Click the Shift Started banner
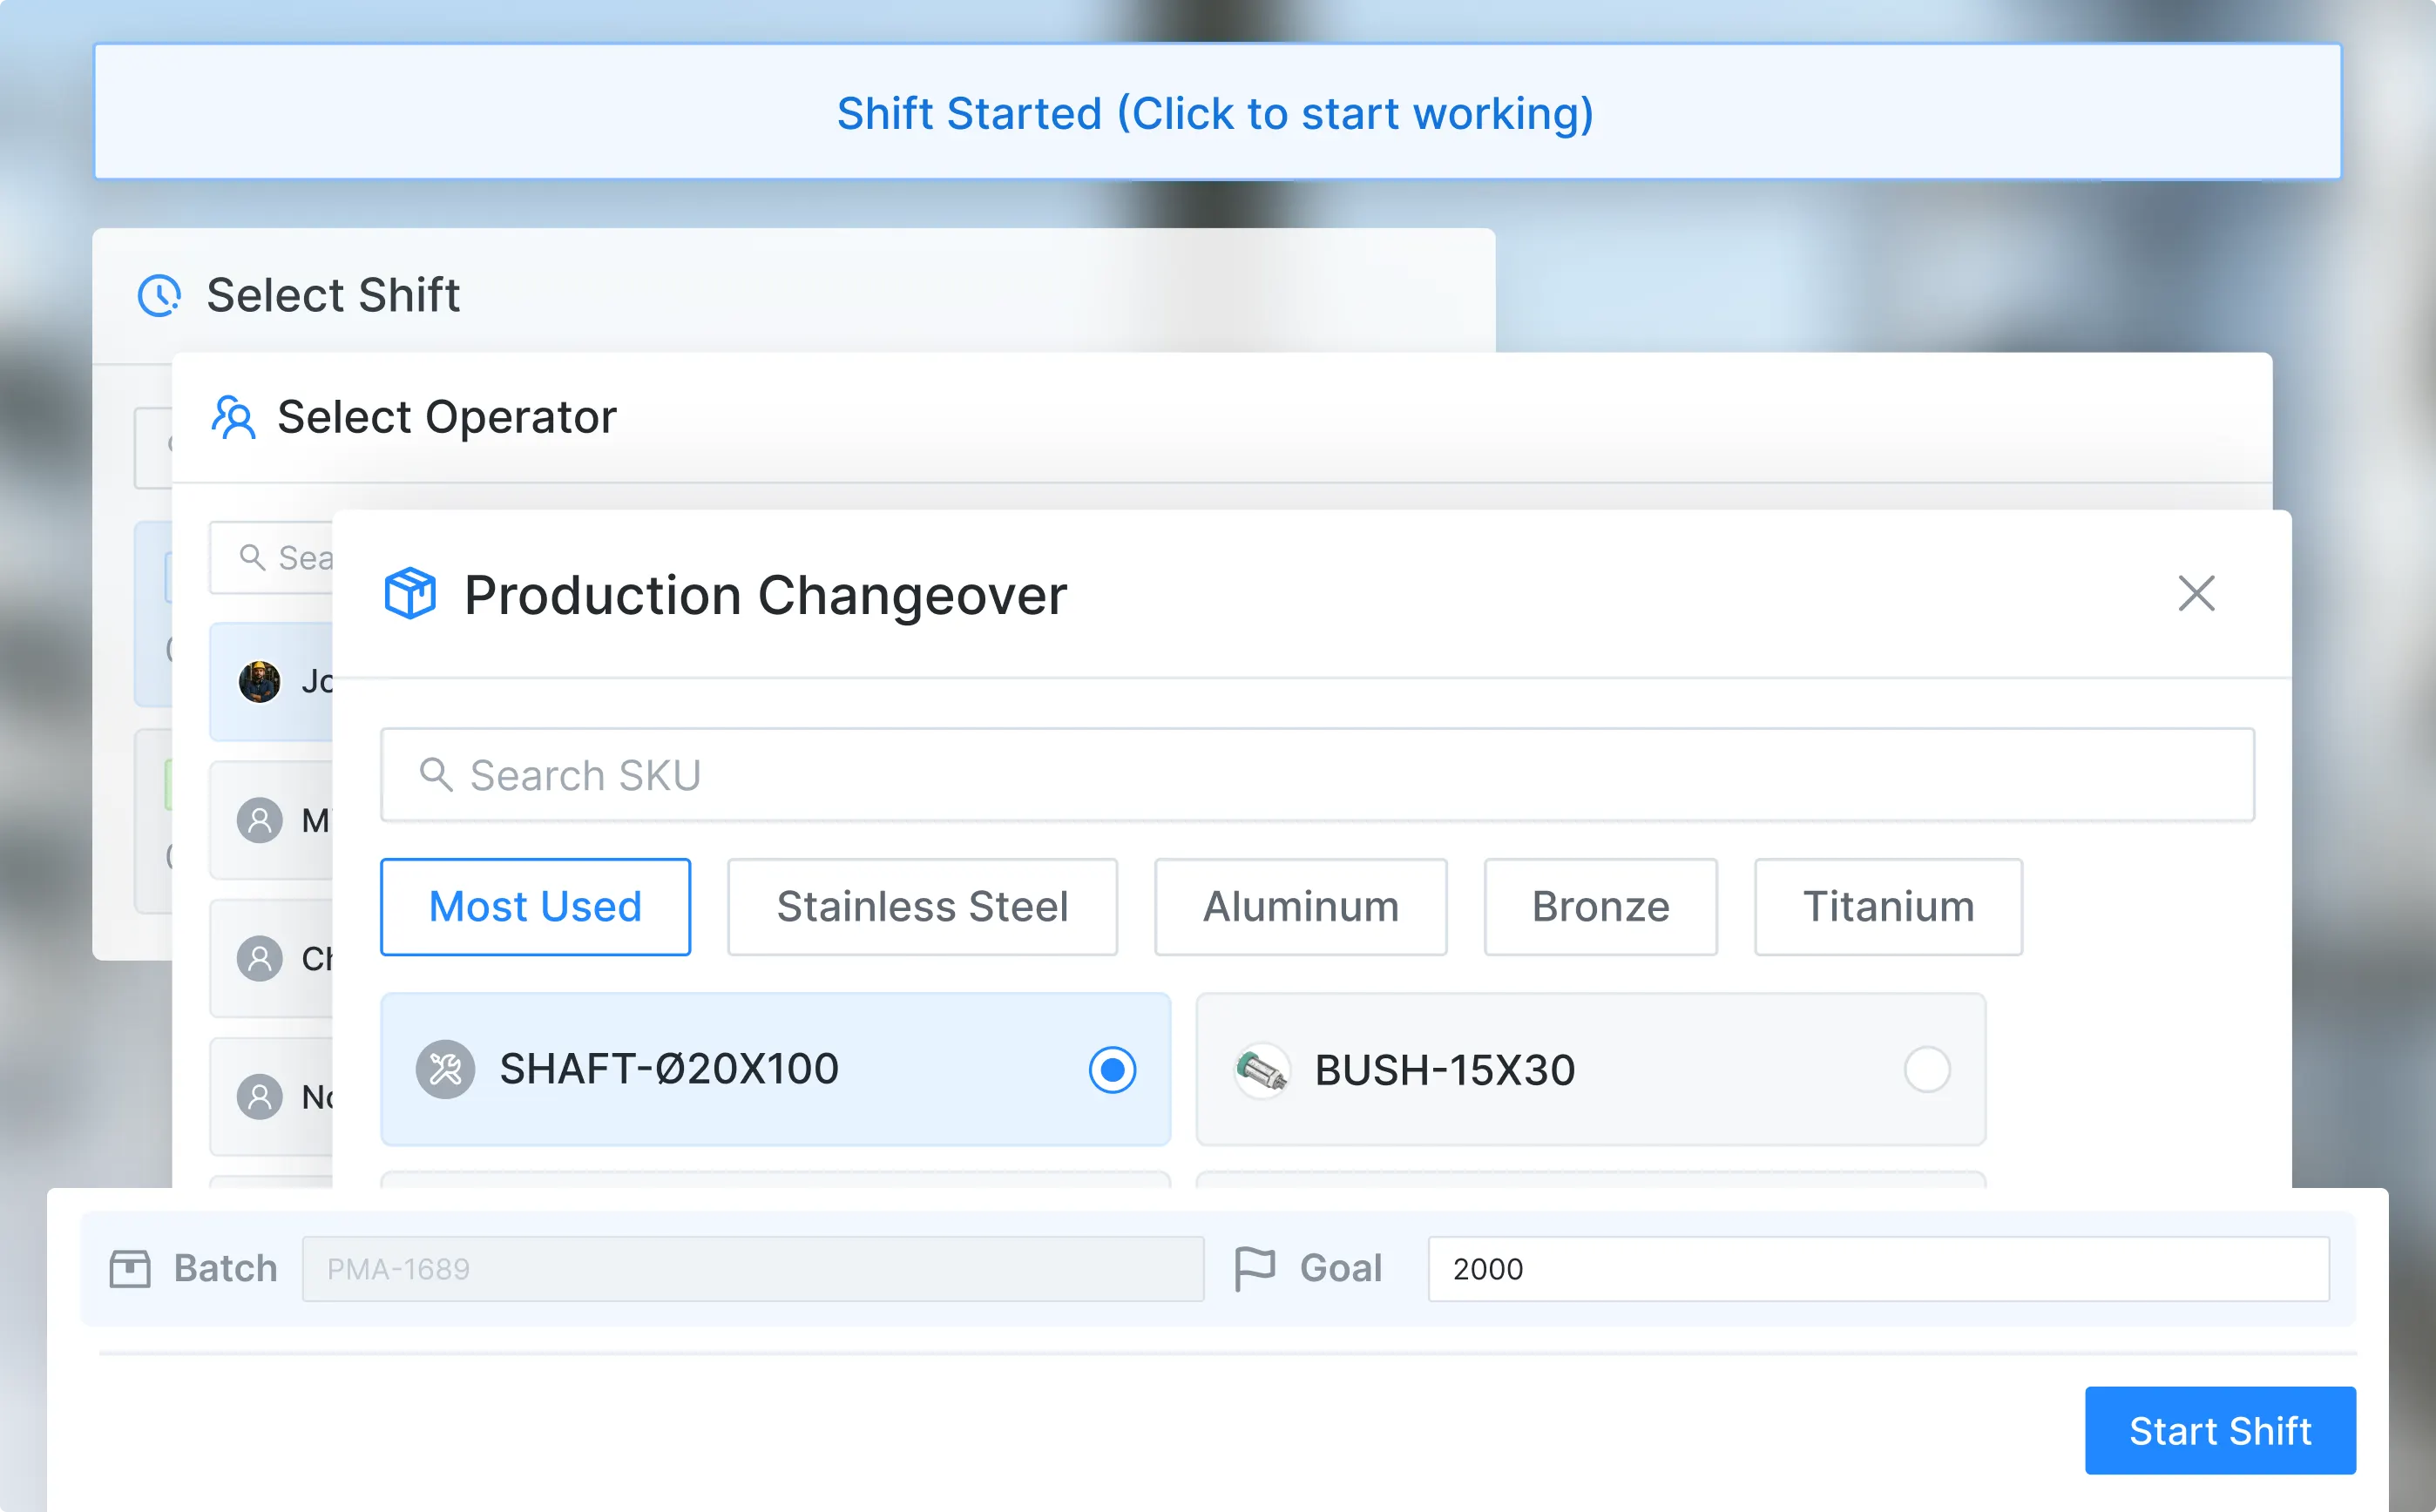 click(x=1216, y=111)
